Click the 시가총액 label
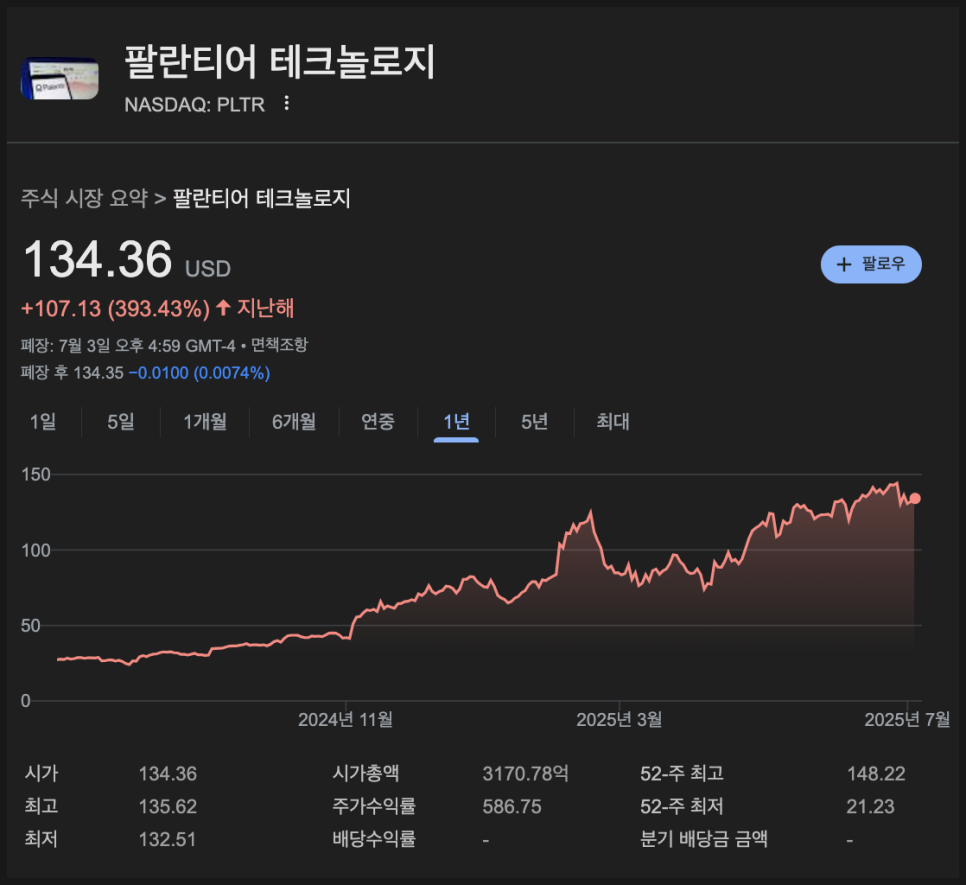966x885 pixels. [366, 774]
